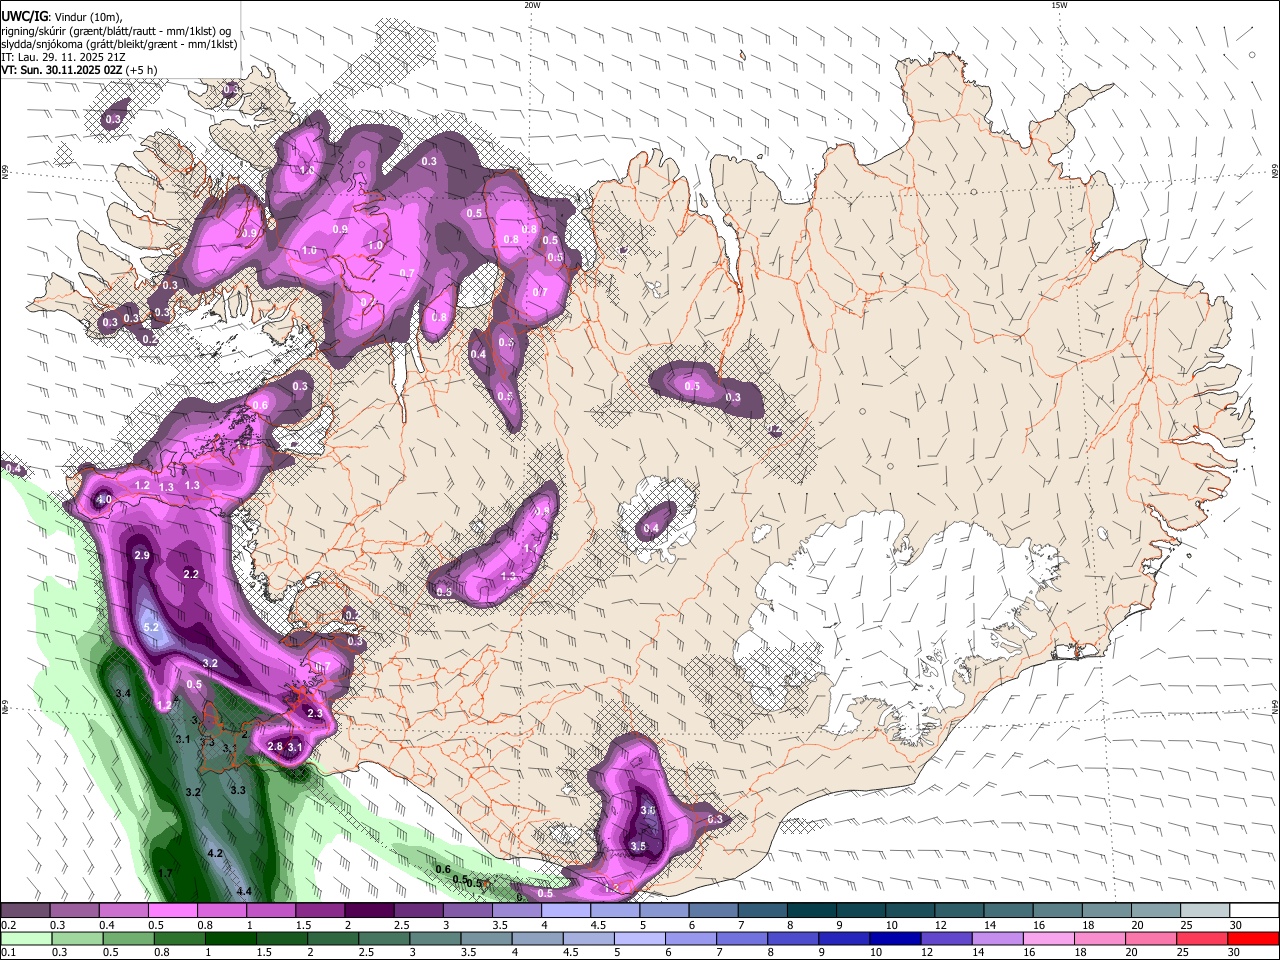Screen dimensions: 1280x960
Task: Click the 'slydda/snjókoma' legend description line
Action: click(119, 44)
